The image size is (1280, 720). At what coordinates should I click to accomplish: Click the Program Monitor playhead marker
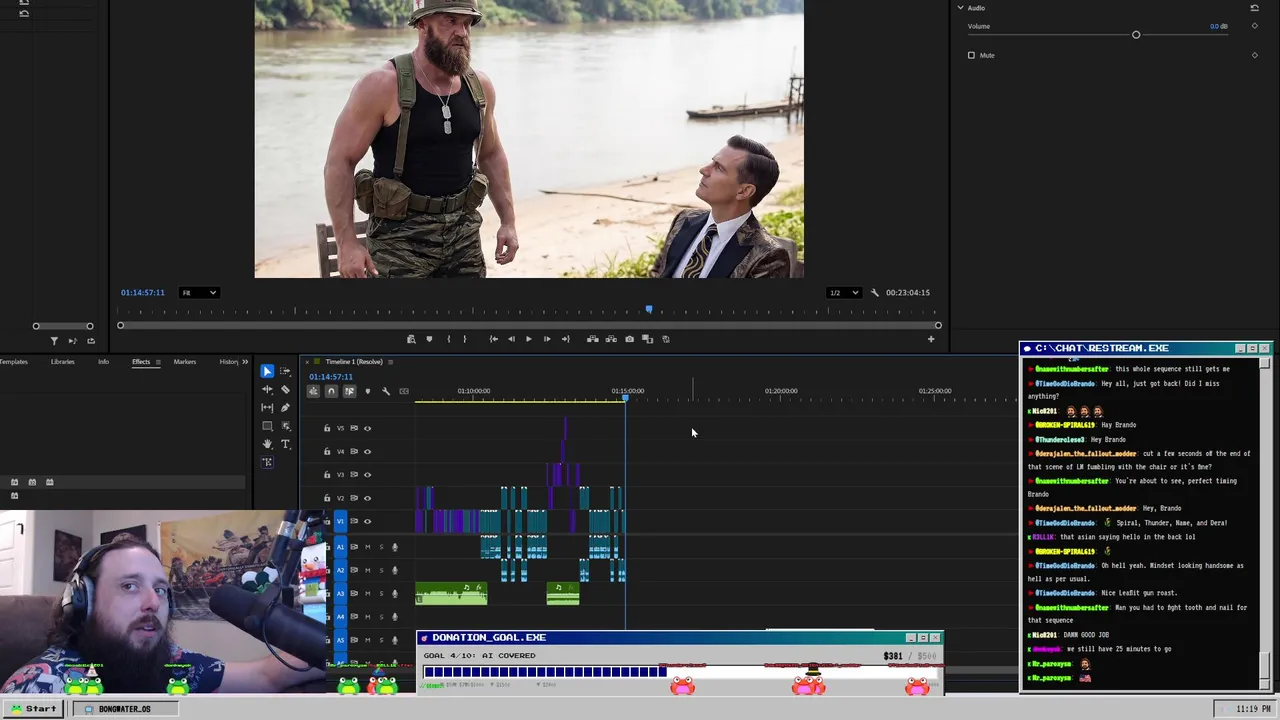pyautogui.click(x=649, y=309)
